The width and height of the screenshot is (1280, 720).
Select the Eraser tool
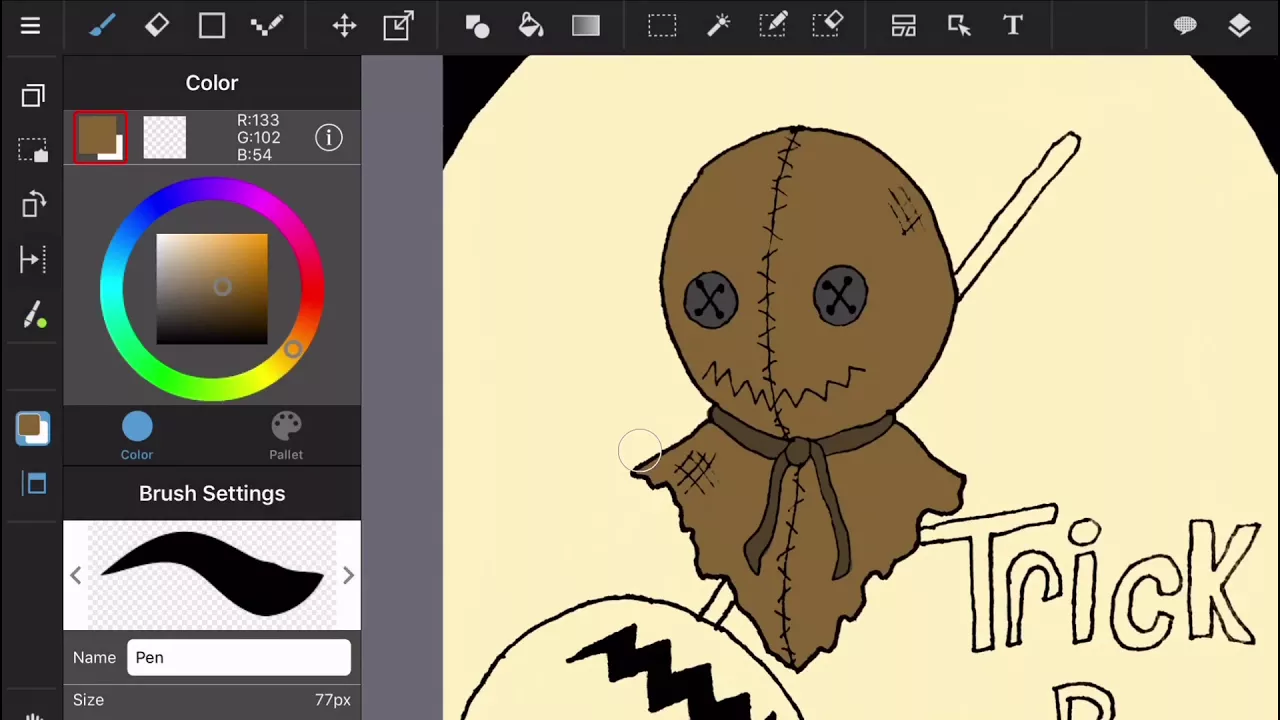coord(157,26)
